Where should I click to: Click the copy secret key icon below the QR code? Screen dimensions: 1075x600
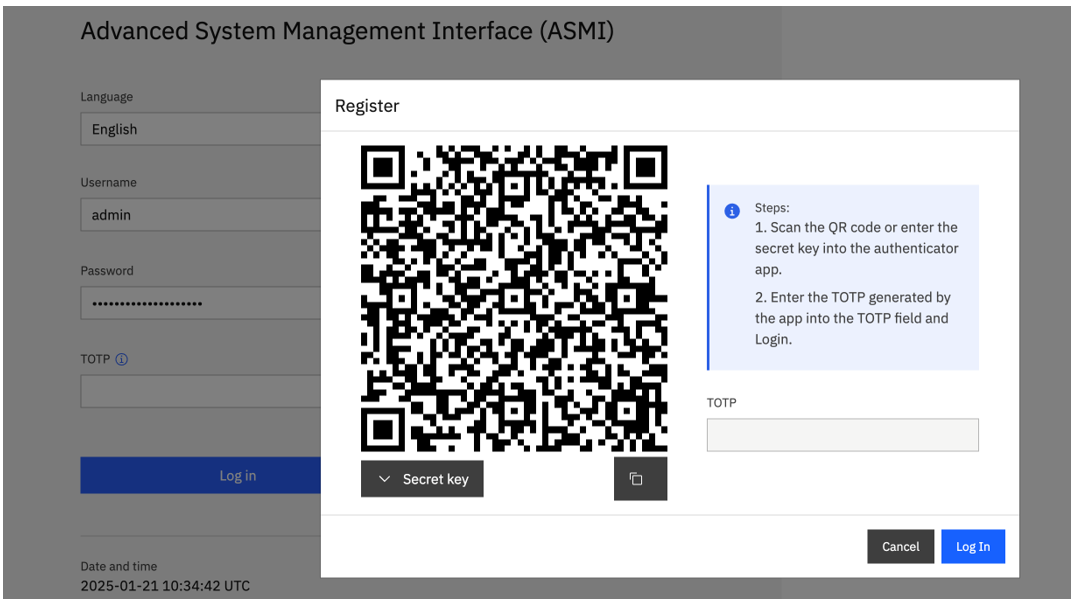pos(640,478)
